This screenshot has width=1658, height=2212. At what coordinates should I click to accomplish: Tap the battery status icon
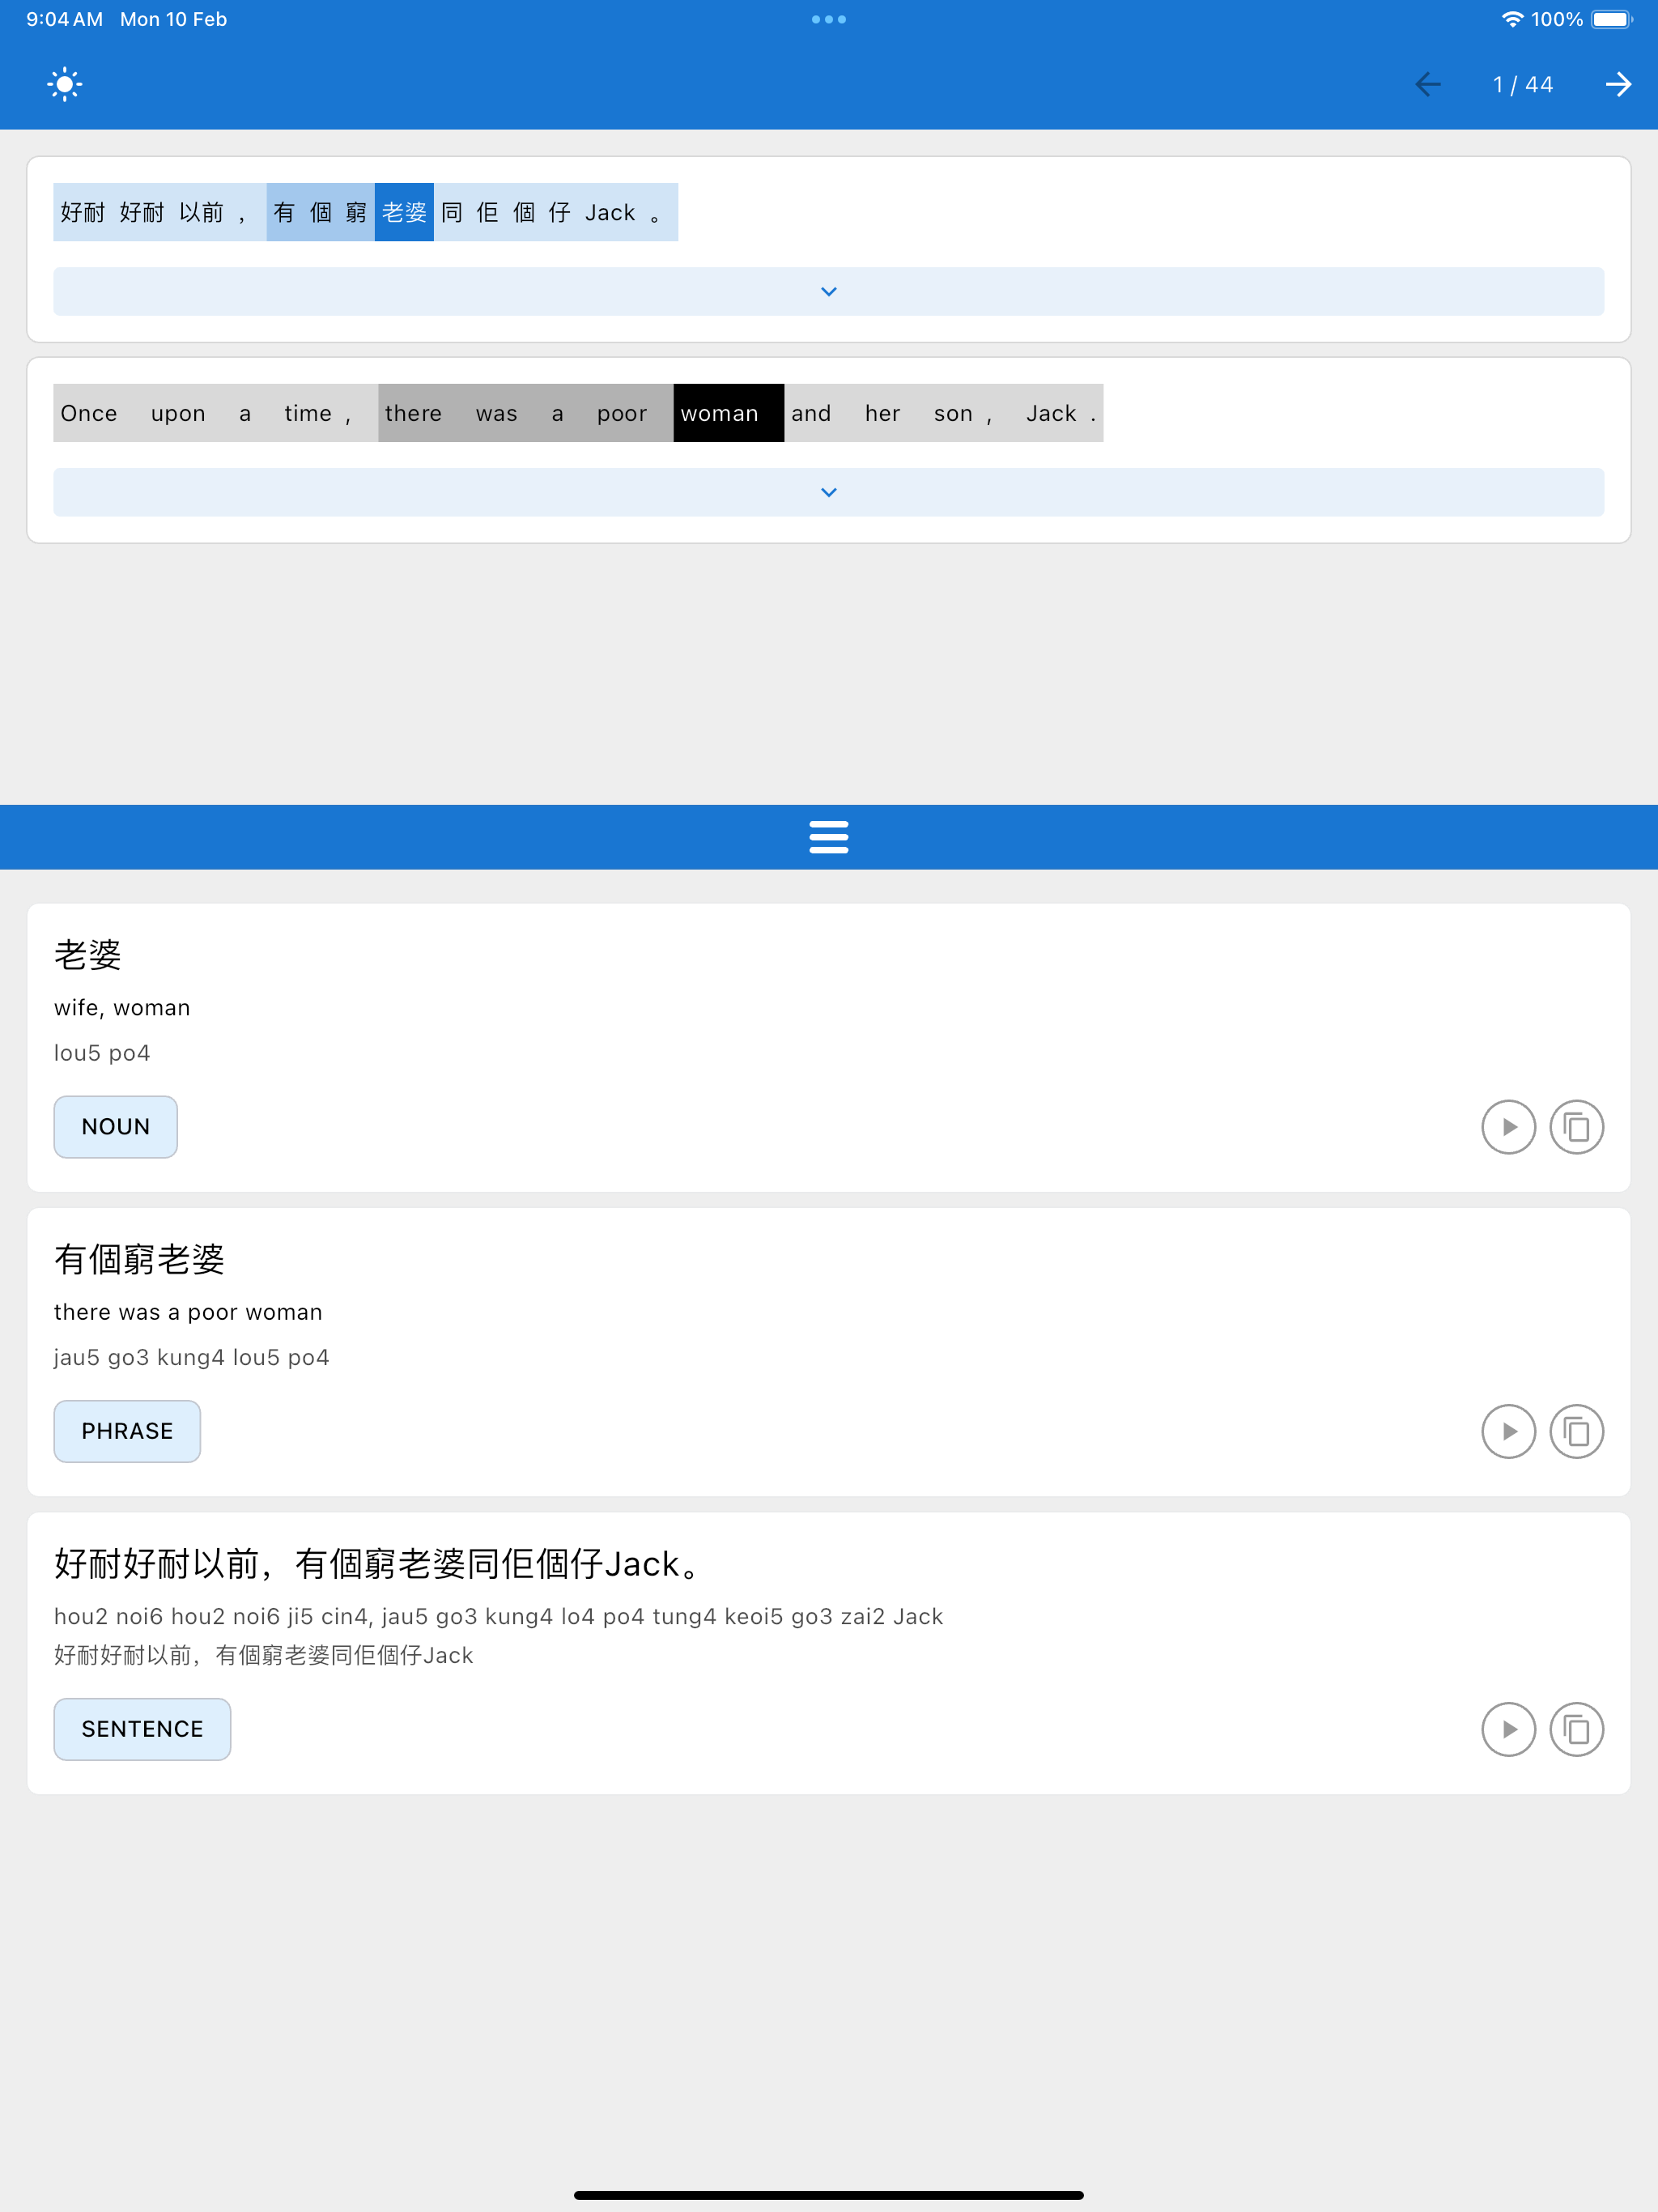coord(1612,19)
